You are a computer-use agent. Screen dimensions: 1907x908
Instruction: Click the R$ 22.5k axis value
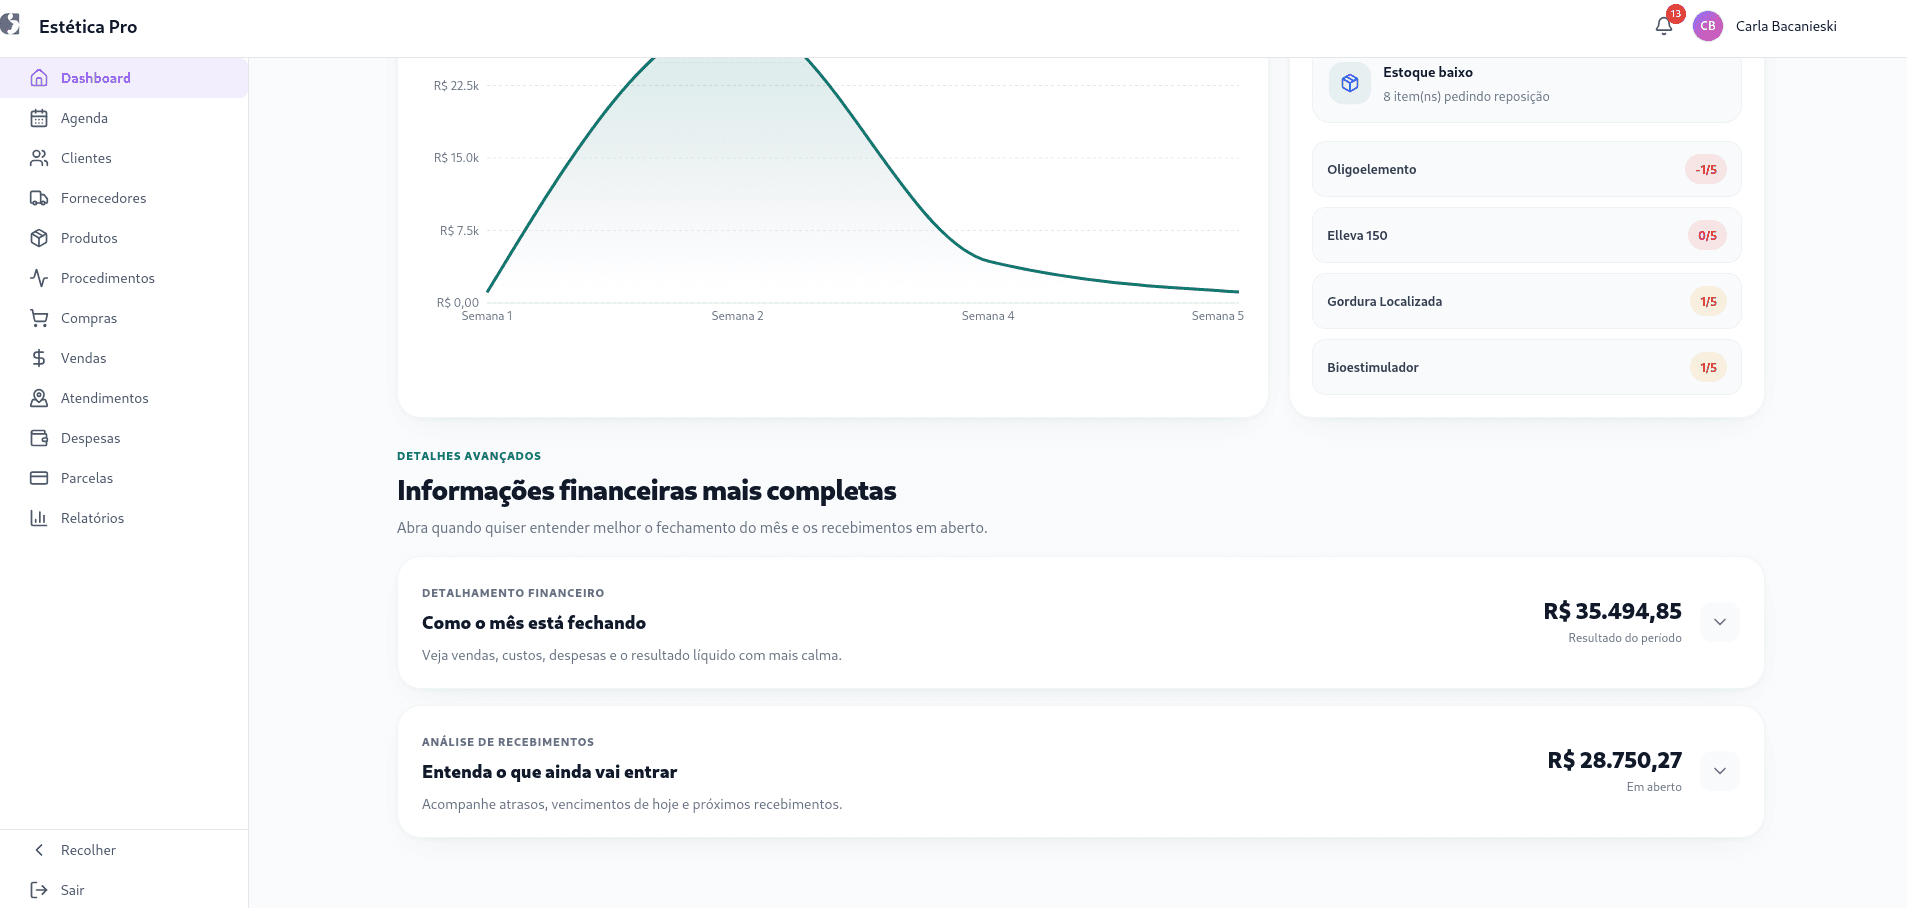456,86
